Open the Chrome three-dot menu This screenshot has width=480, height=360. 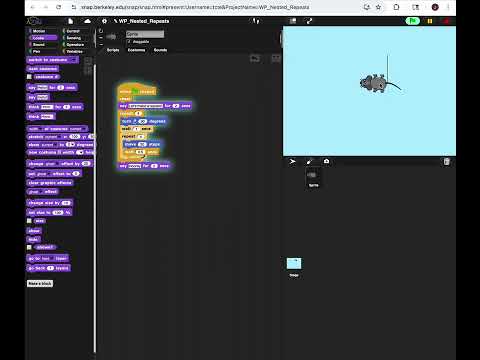pos(448,7)
